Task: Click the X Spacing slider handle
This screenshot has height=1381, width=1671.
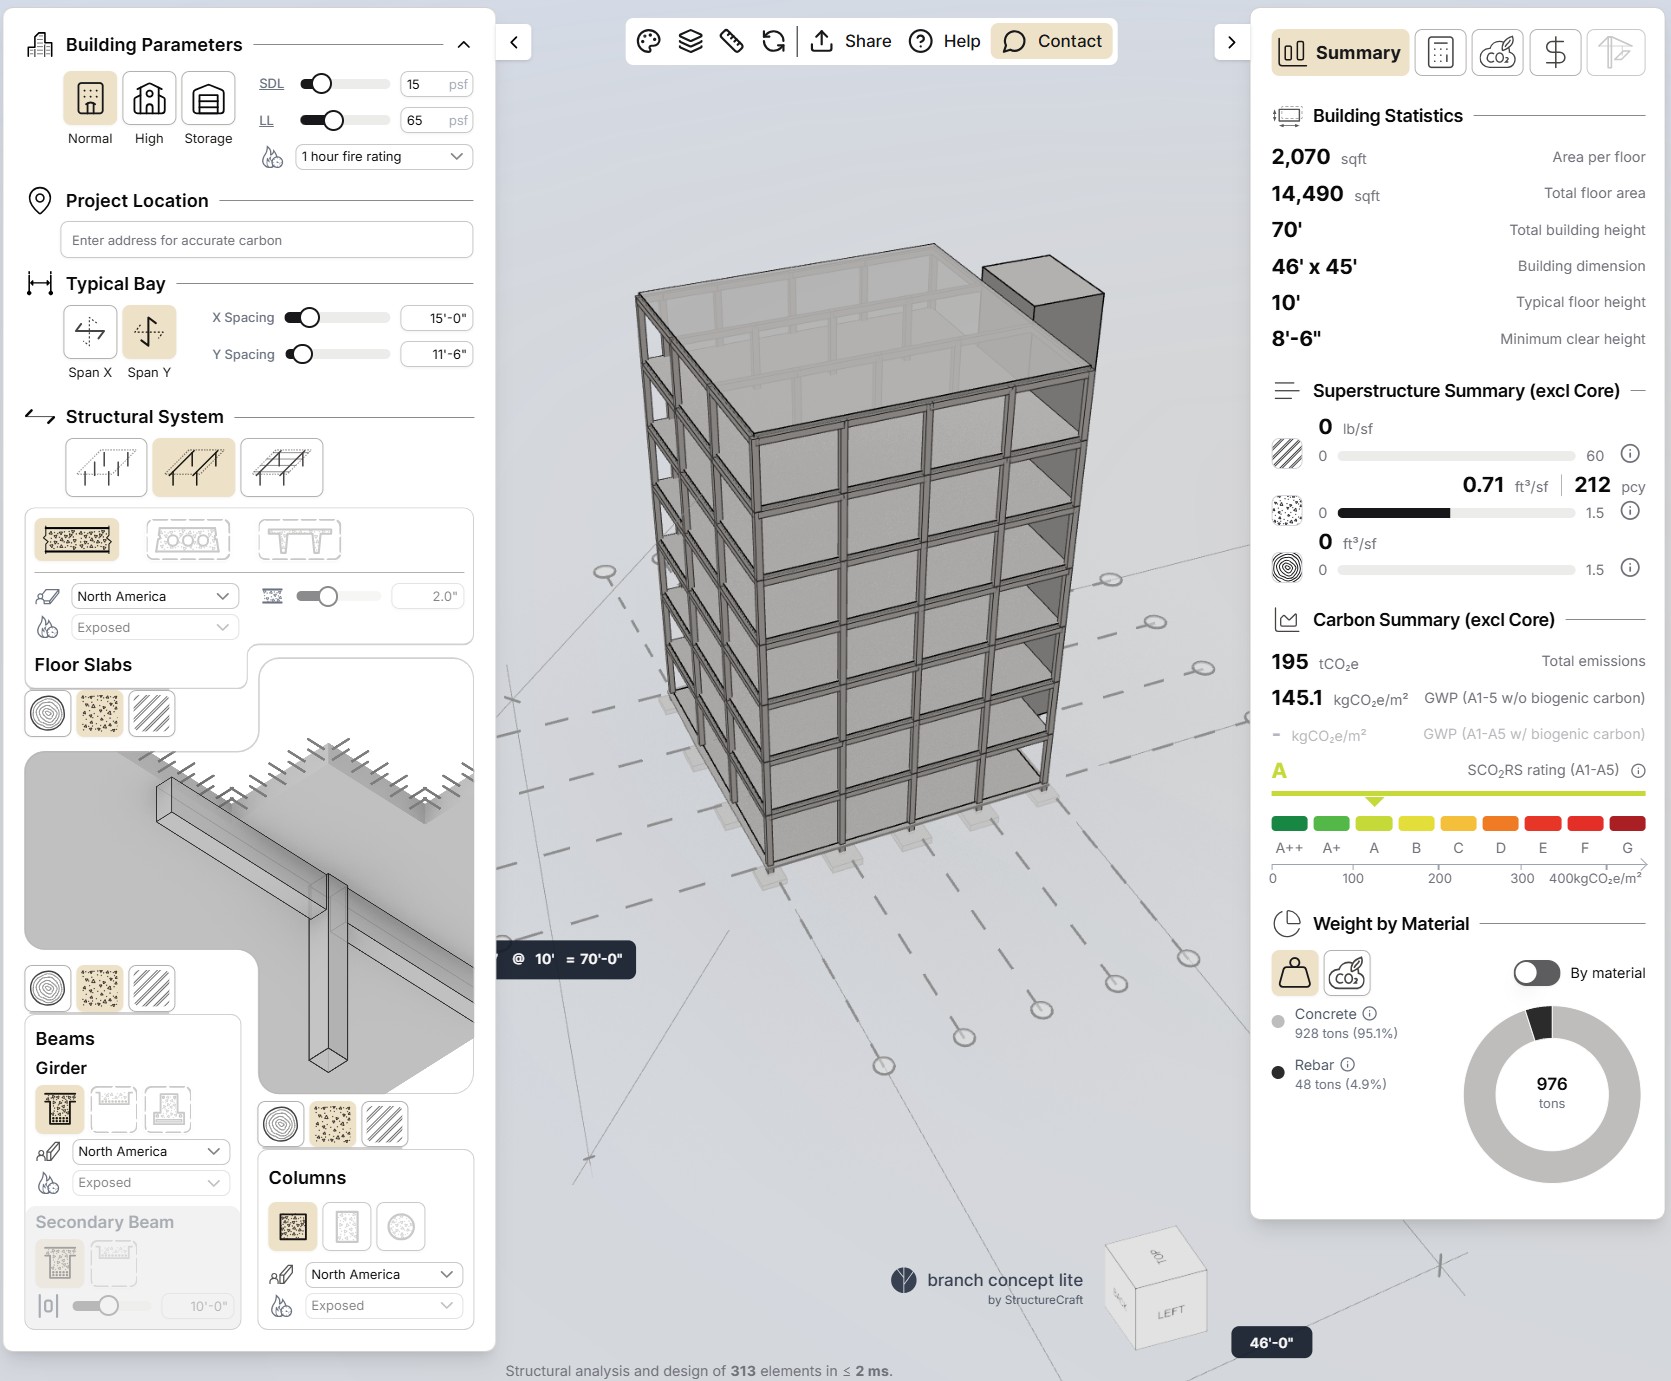Action: [x=309, y=318]
